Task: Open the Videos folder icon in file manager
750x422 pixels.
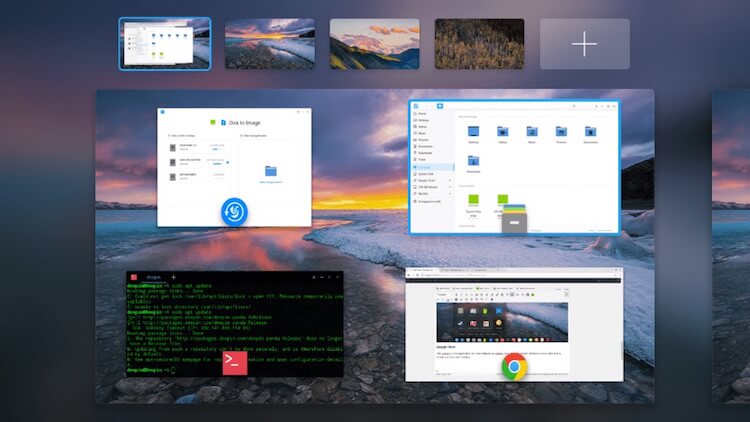Action: point(502,132)
